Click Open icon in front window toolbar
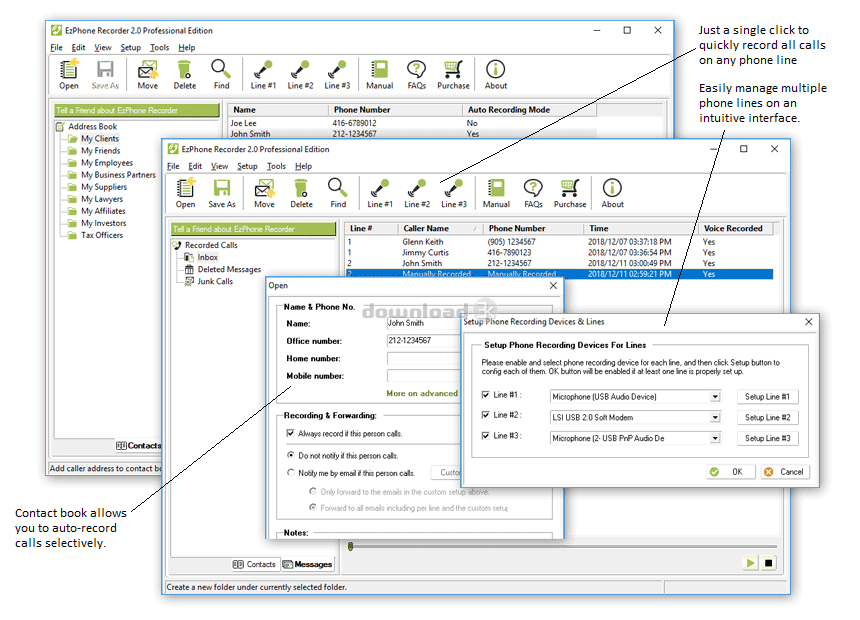The height and width of the screenshot is (620, 860). click(185, 193)
